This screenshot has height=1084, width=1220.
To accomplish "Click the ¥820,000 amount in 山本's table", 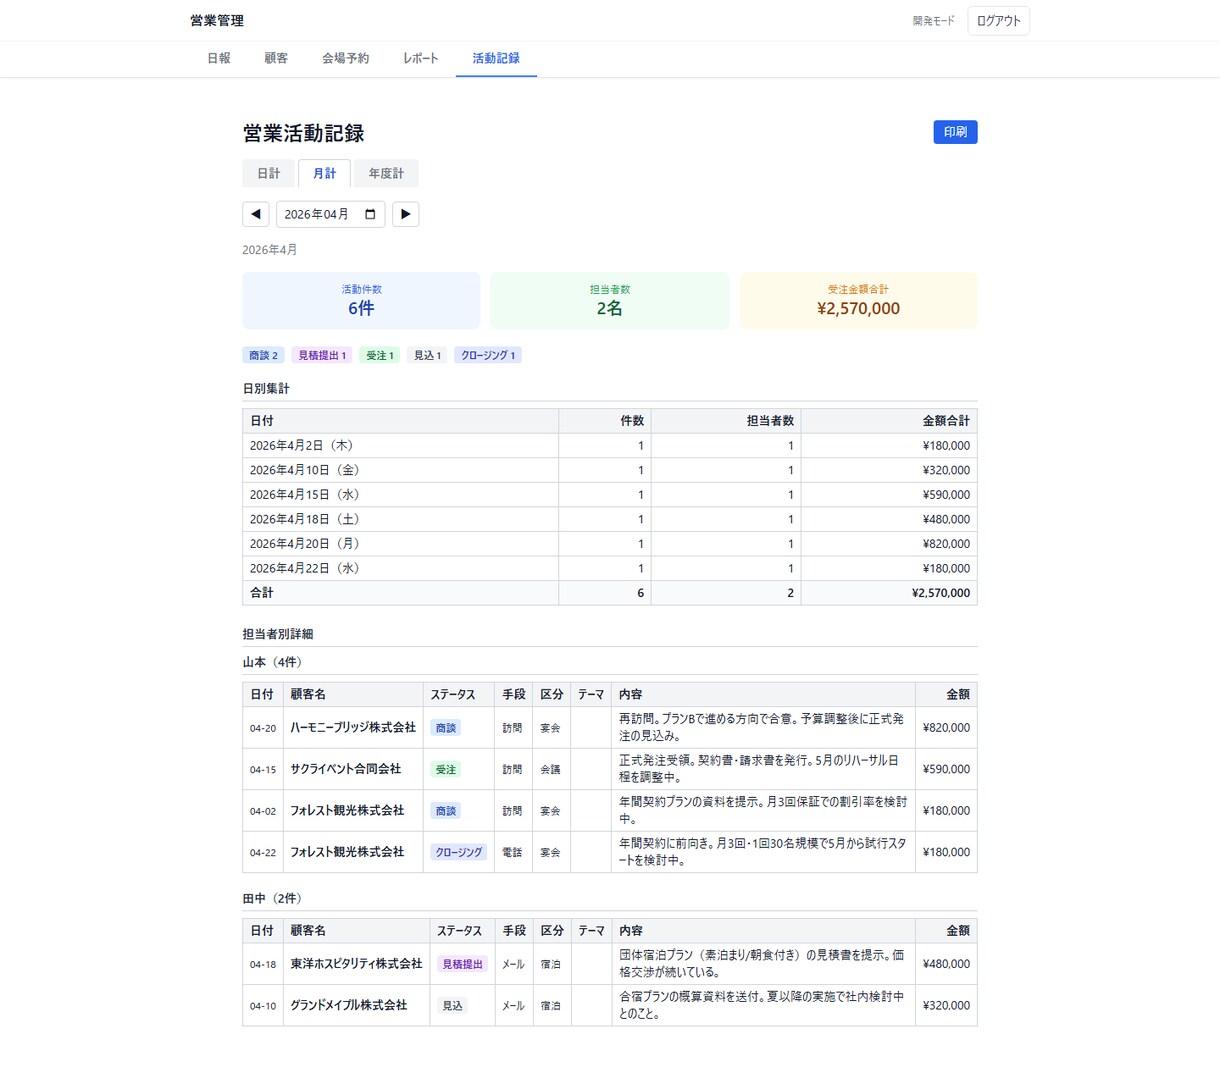I will [x=946, y=728].
